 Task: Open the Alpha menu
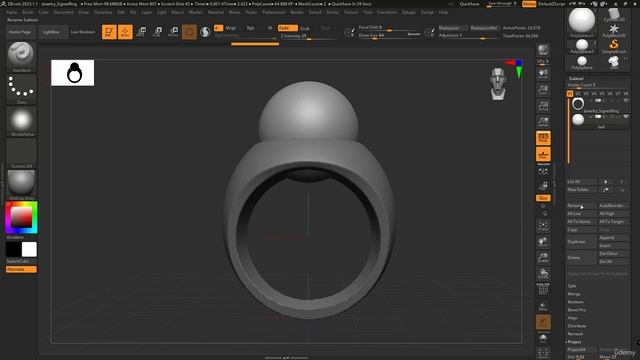pyautogui.click(x=12, y=12)
